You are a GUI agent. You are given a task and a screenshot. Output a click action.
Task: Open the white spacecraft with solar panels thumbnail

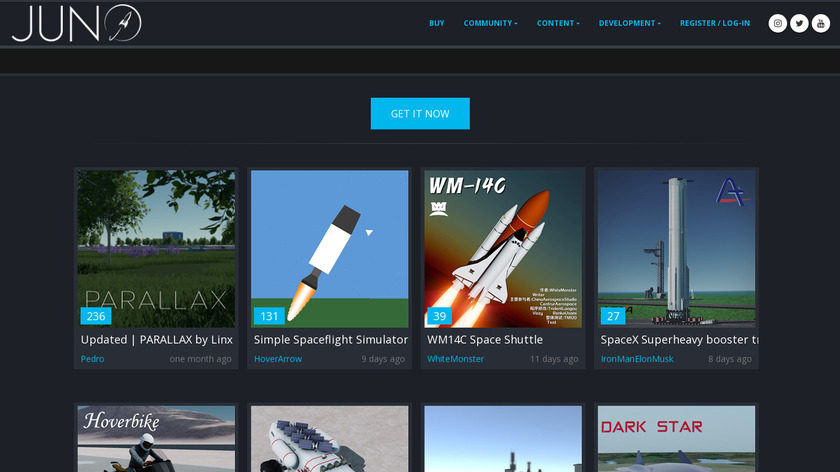[x=329, y=439]
